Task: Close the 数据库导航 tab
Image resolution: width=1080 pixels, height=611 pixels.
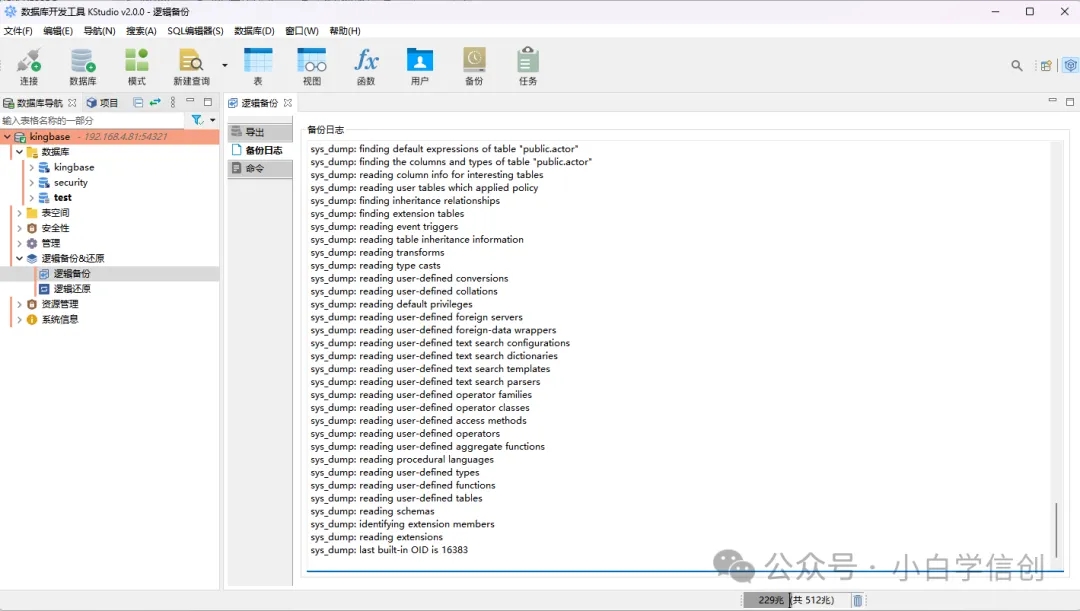Action: coord(72,103)
